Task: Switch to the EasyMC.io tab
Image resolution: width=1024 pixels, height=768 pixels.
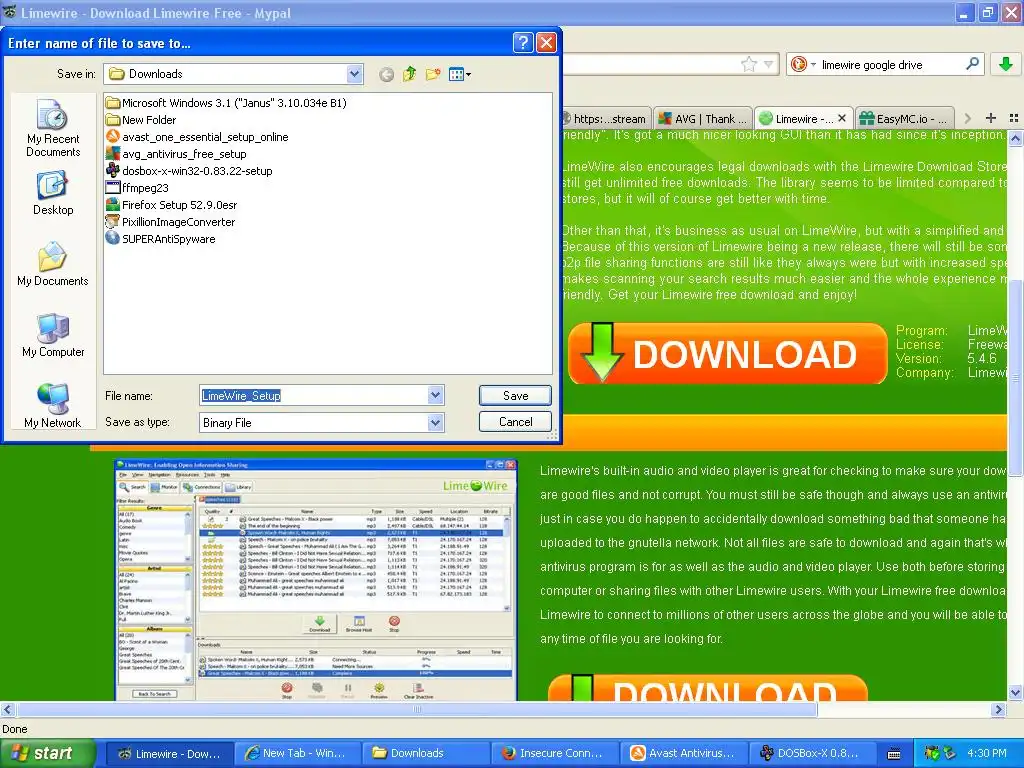Action: 904,119
